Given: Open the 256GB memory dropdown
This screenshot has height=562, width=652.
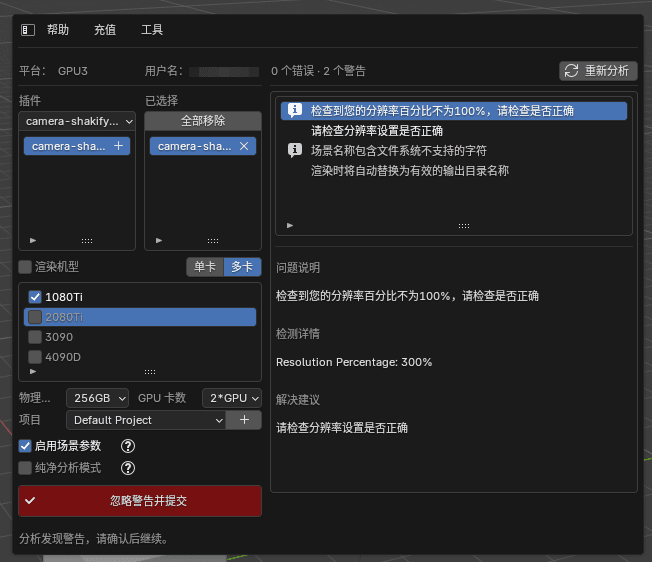Looking at the screenshot, I should pos(97,398).
